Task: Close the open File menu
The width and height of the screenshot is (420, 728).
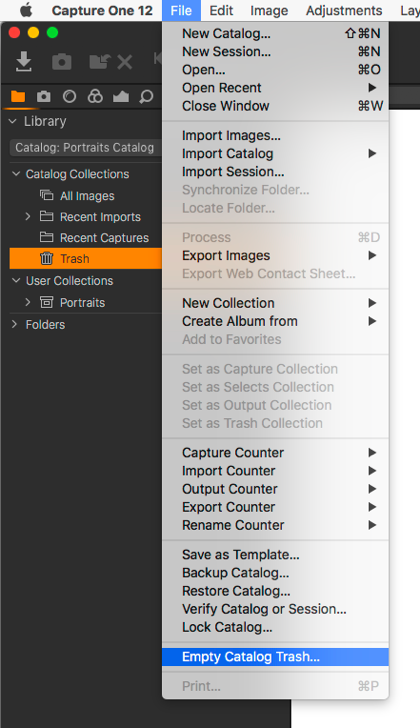Action: [x=181, y=10]
